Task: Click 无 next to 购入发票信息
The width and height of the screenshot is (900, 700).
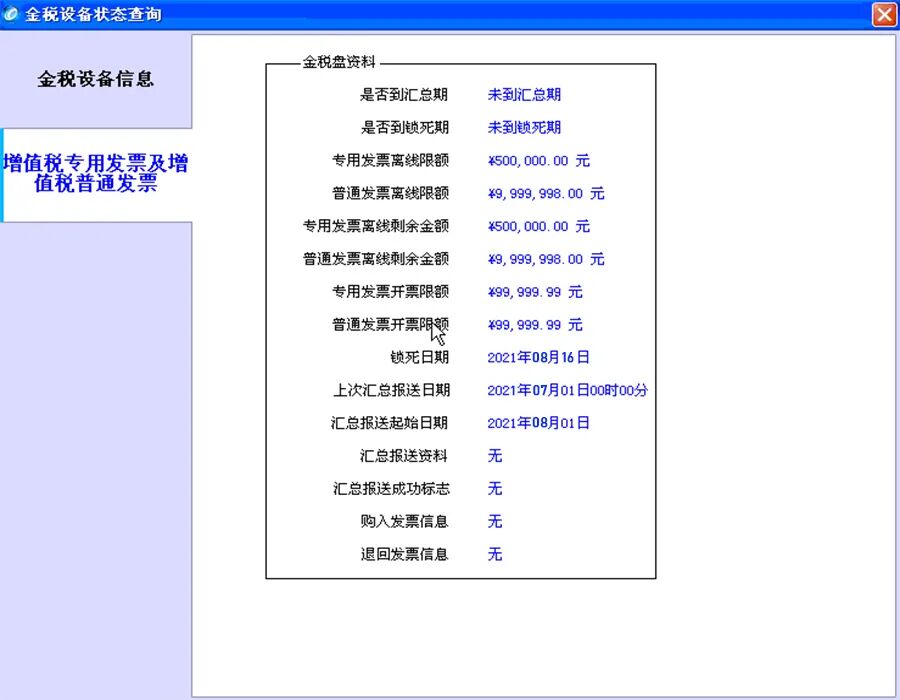Action: click(494, 521)
